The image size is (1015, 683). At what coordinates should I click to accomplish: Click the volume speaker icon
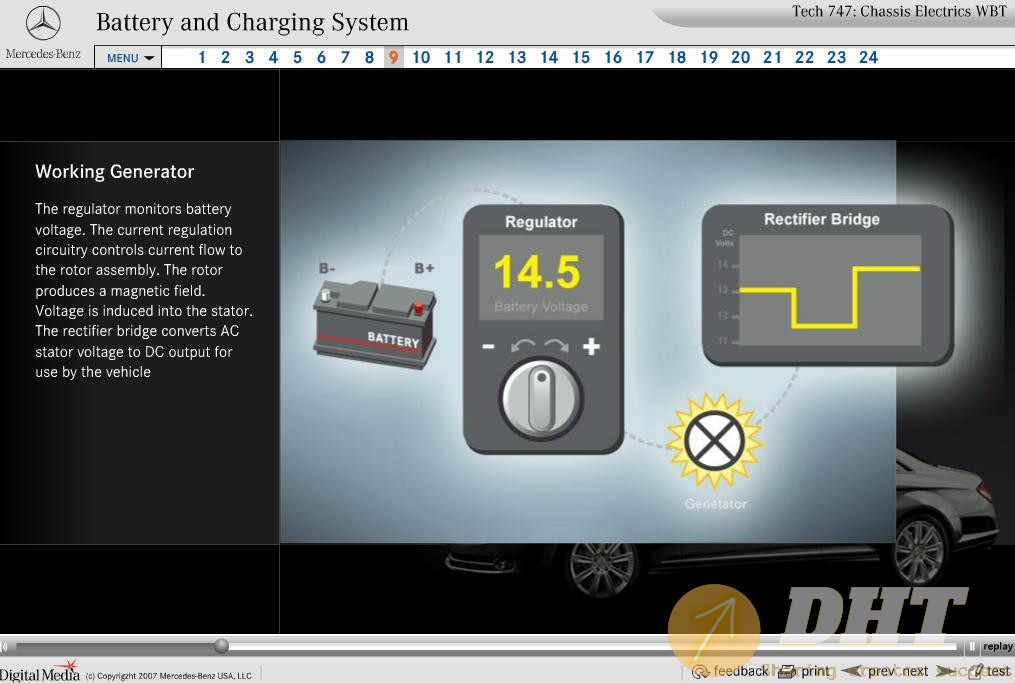5,646
